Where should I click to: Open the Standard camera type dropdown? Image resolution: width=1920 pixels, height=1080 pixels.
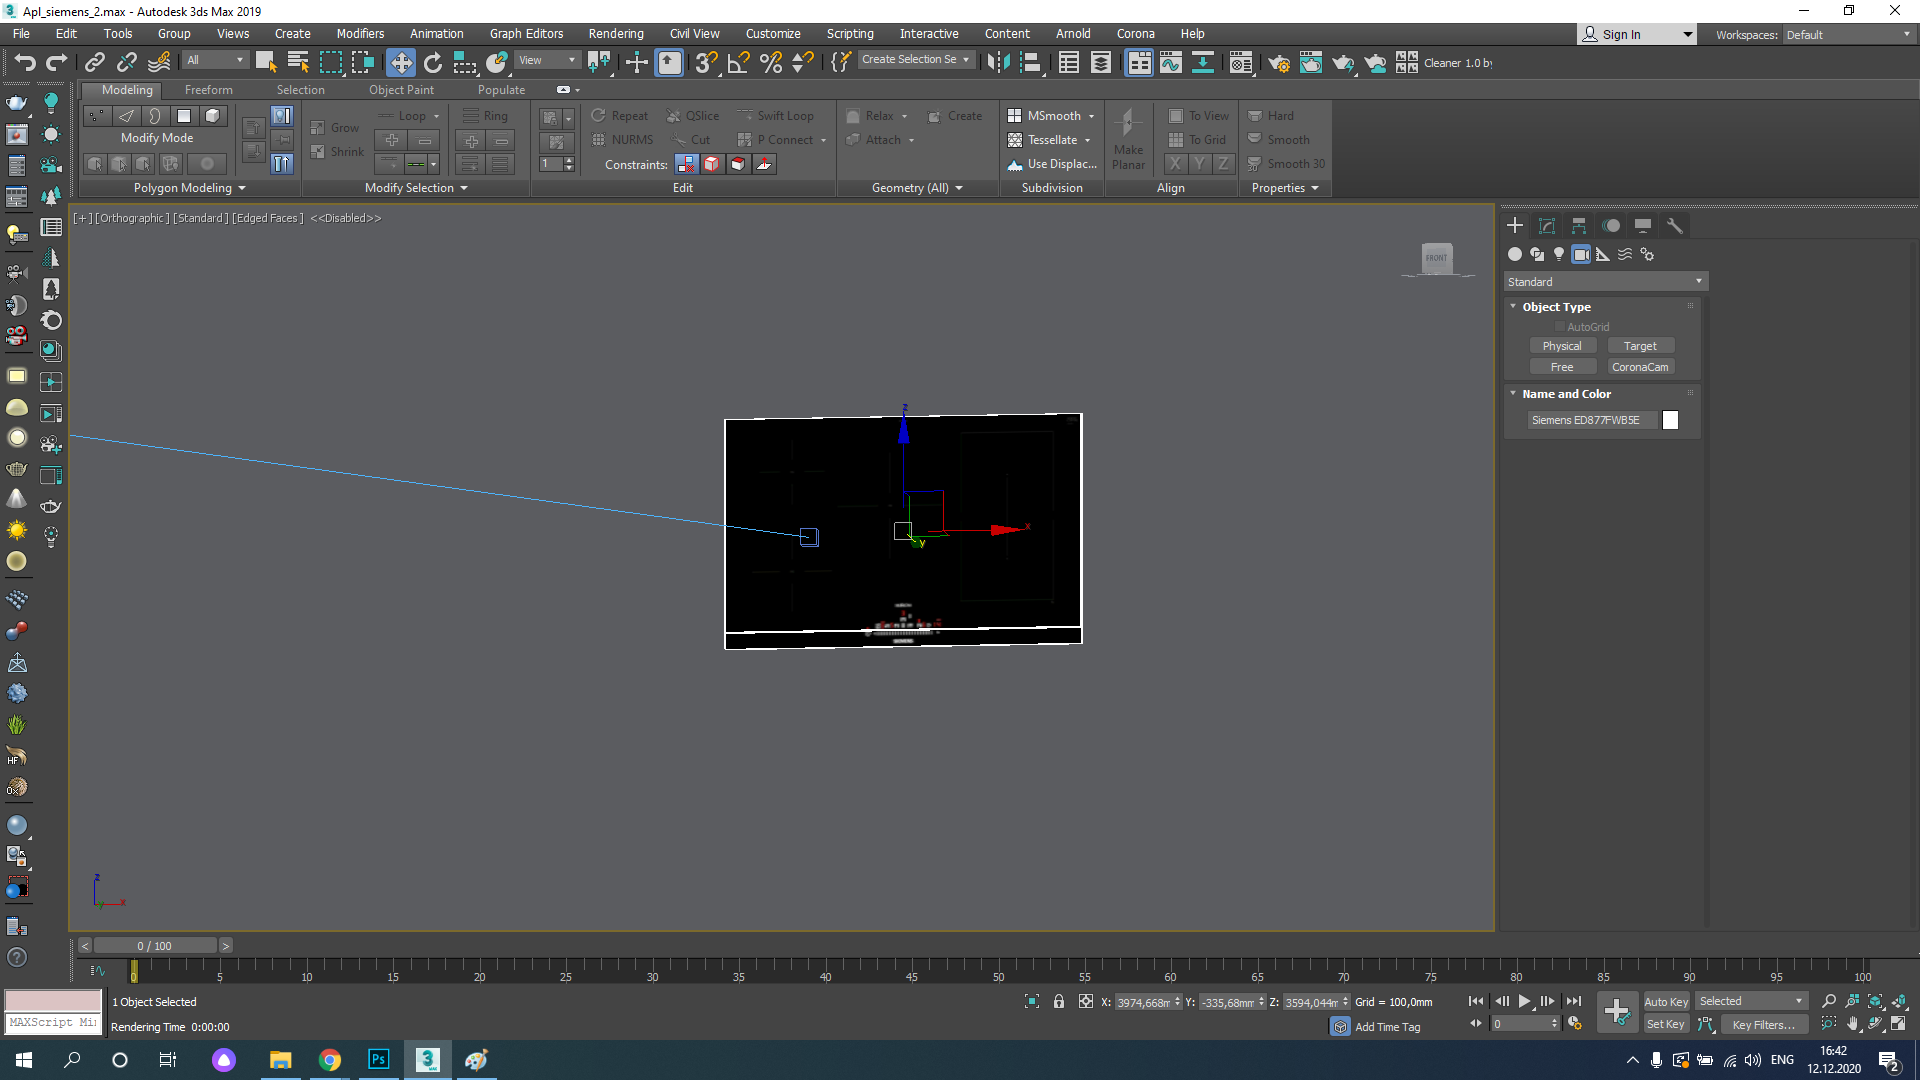click(1605, 281)
